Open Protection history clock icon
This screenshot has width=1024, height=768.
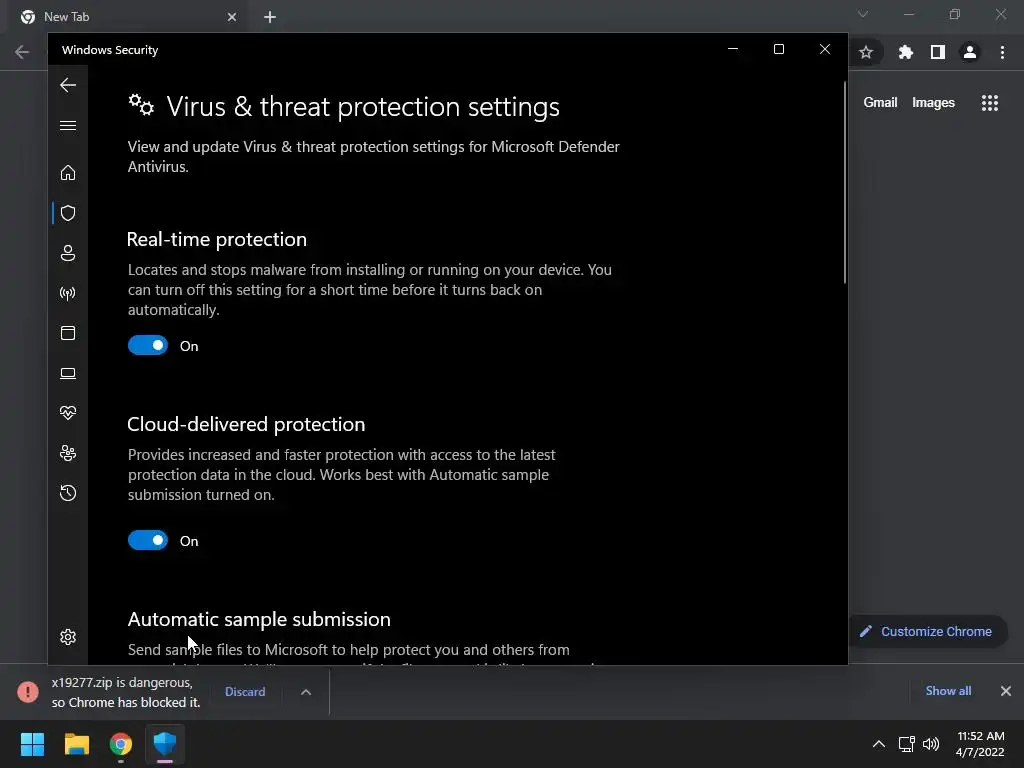click(68, 493)
